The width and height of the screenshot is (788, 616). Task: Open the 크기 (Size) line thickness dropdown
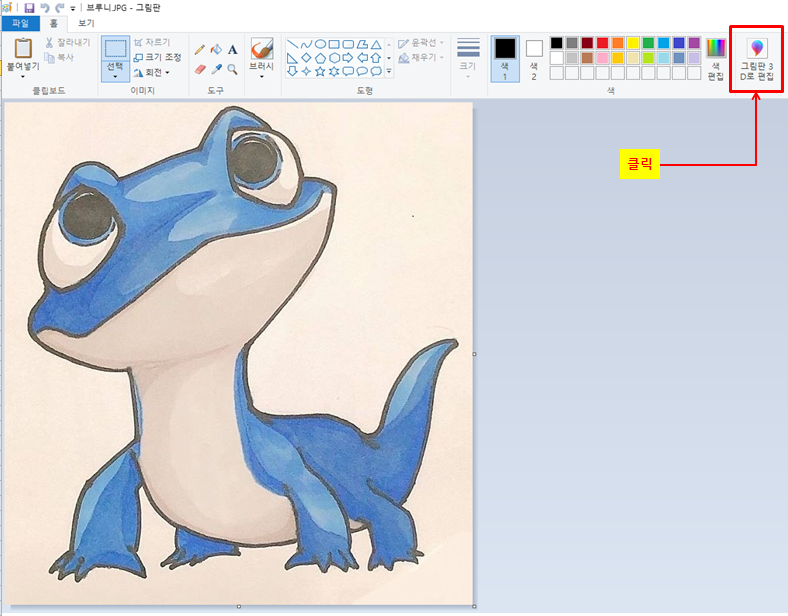coord(468,57)
